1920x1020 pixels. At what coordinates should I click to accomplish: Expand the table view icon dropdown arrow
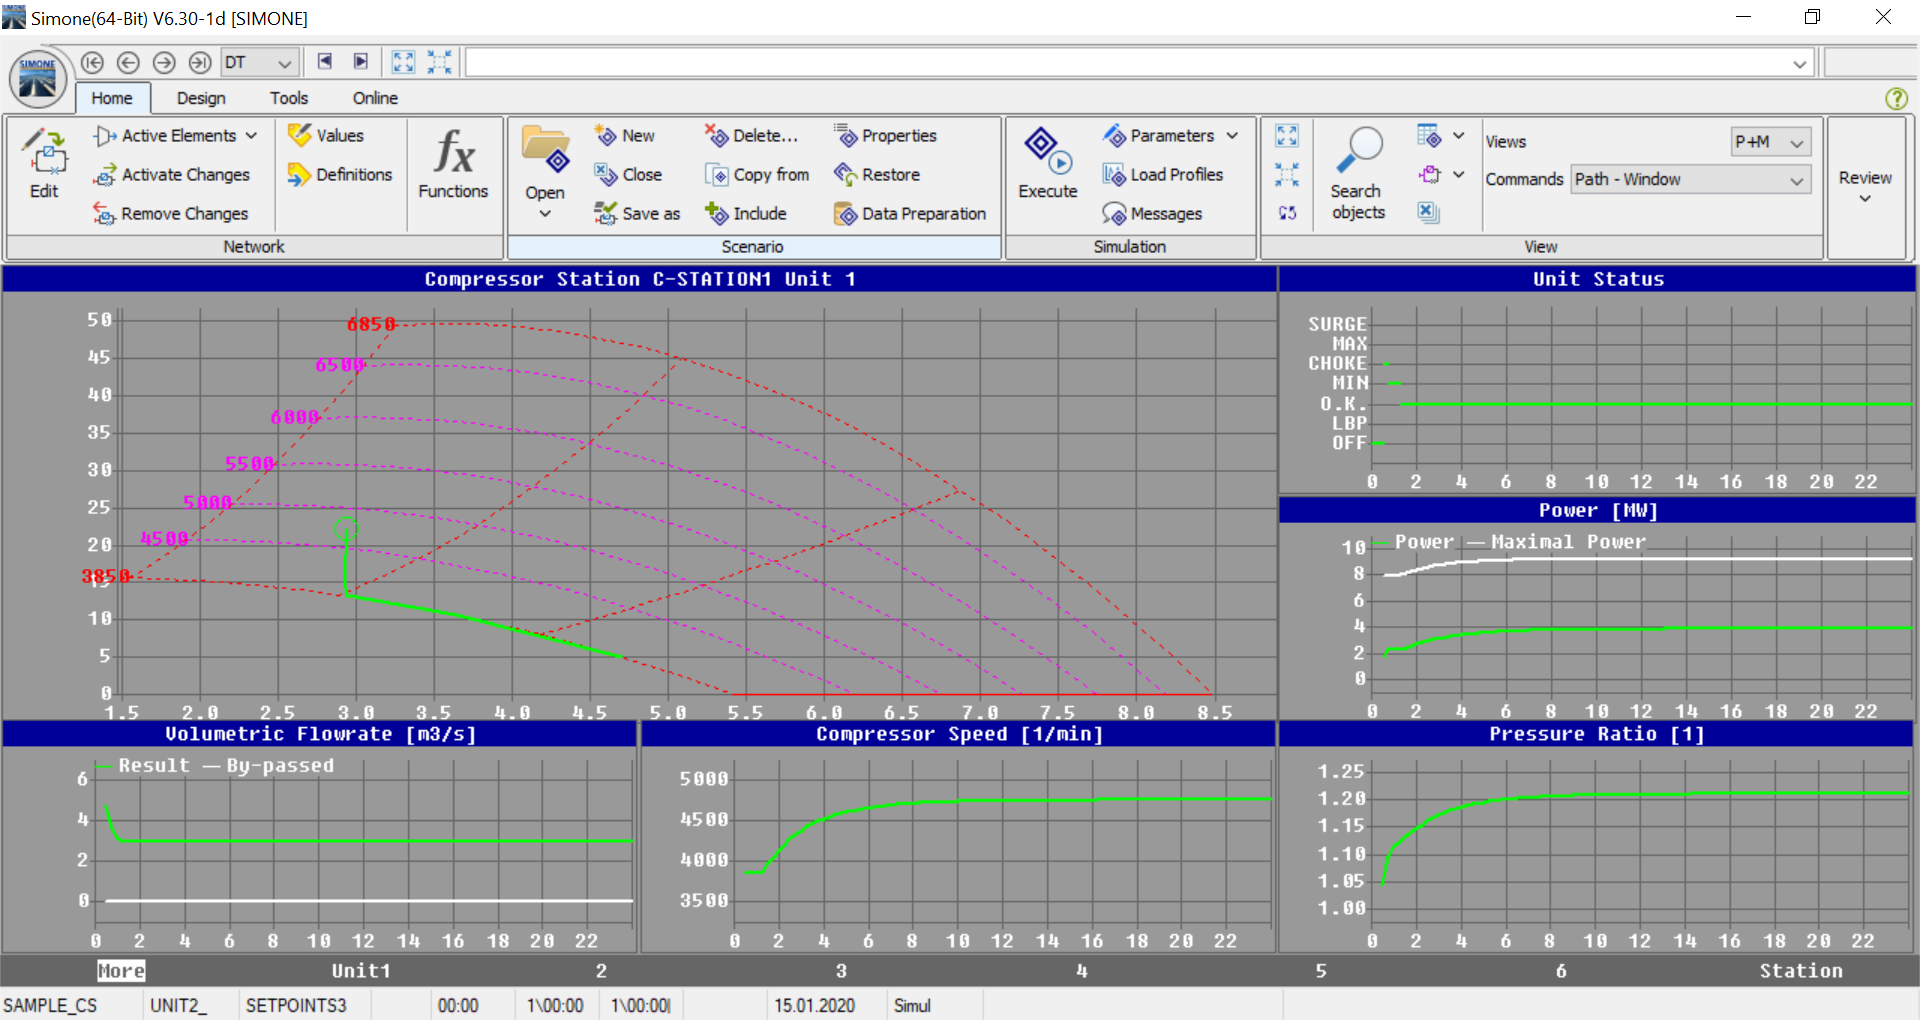click(1459, 136)
